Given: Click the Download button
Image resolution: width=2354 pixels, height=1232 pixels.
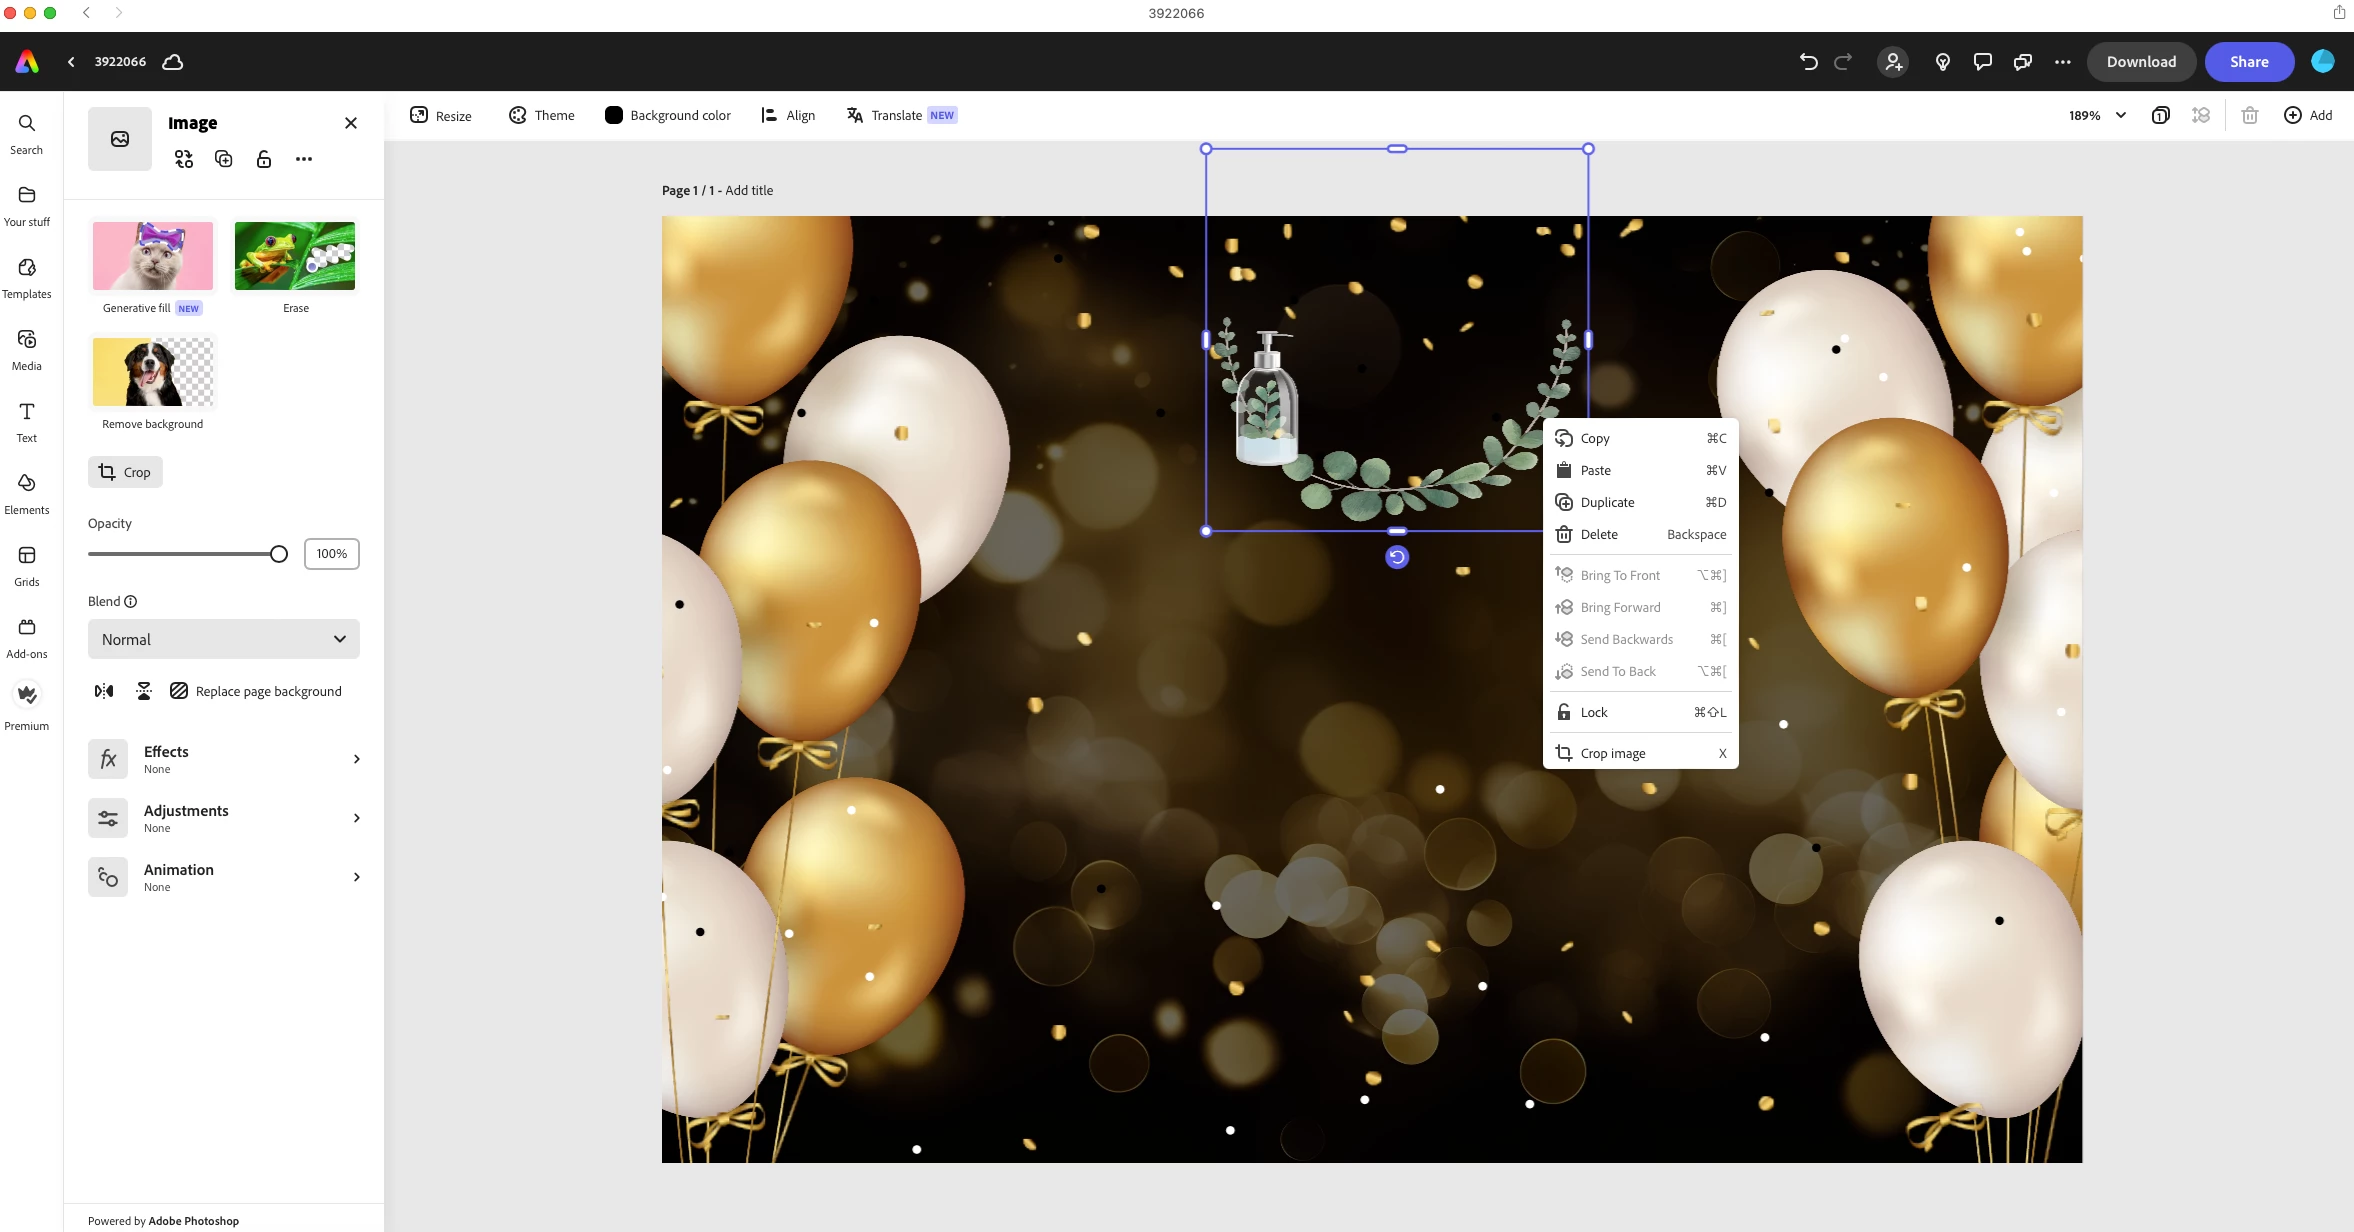Looking at the screenshot, I should coord(2140,62).
